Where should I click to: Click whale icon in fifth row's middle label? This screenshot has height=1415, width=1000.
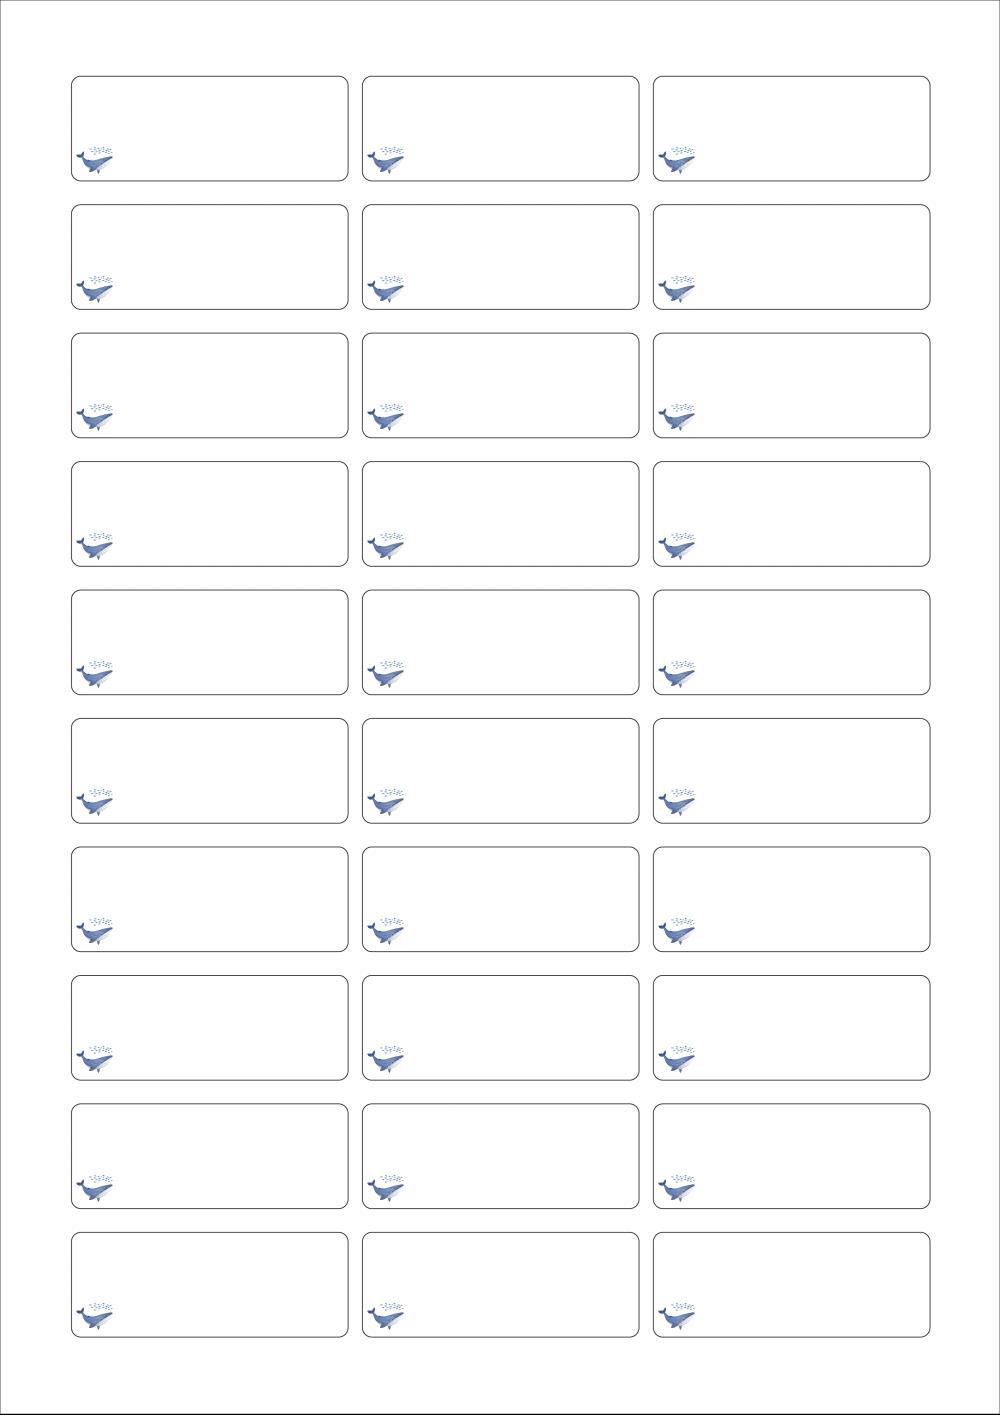(386, 674)
